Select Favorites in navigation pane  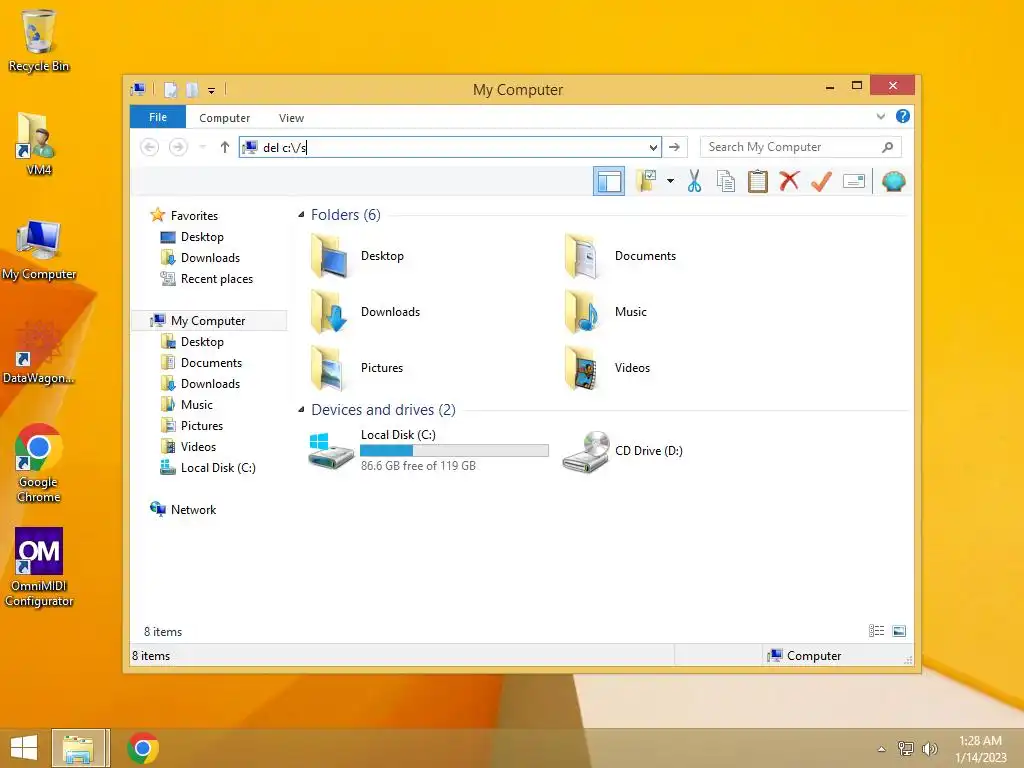click(x=184, y=216)
